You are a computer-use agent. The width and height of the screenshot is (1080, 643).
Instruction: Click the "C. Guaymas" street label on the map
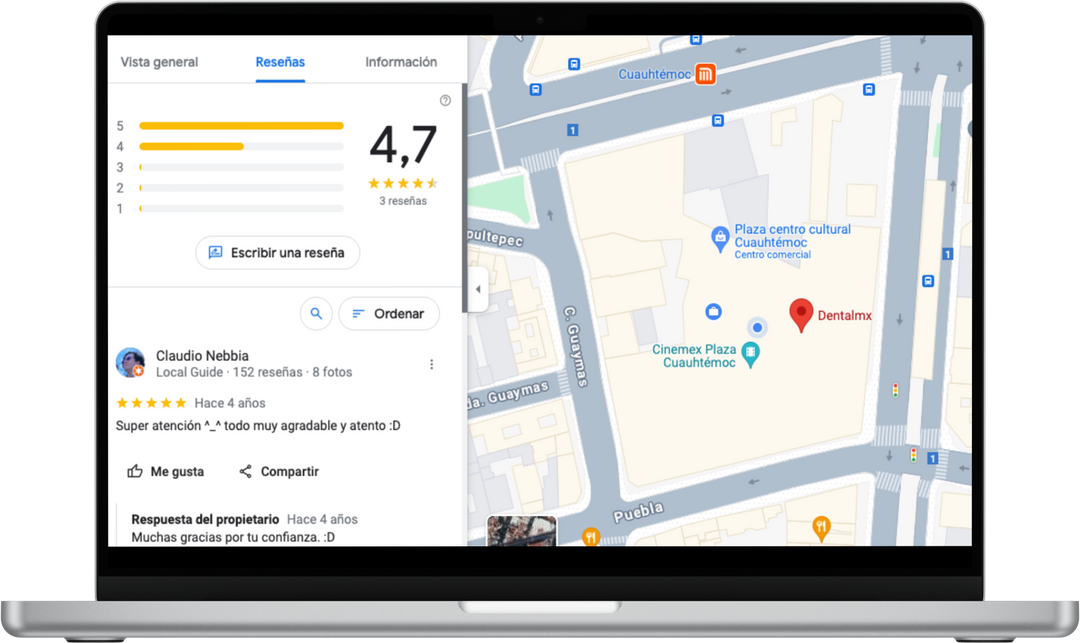(576, 346)
